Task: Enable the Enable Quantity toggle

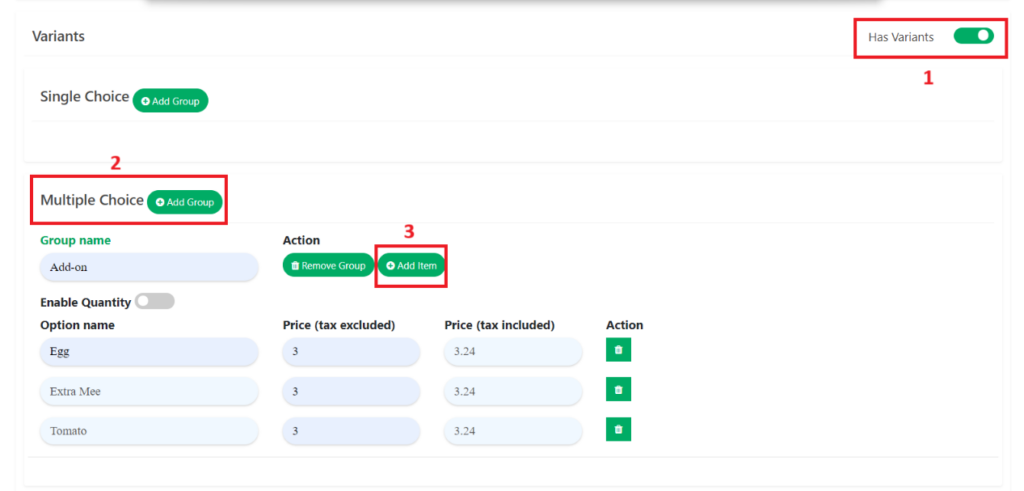Action: tap(155, 301)
